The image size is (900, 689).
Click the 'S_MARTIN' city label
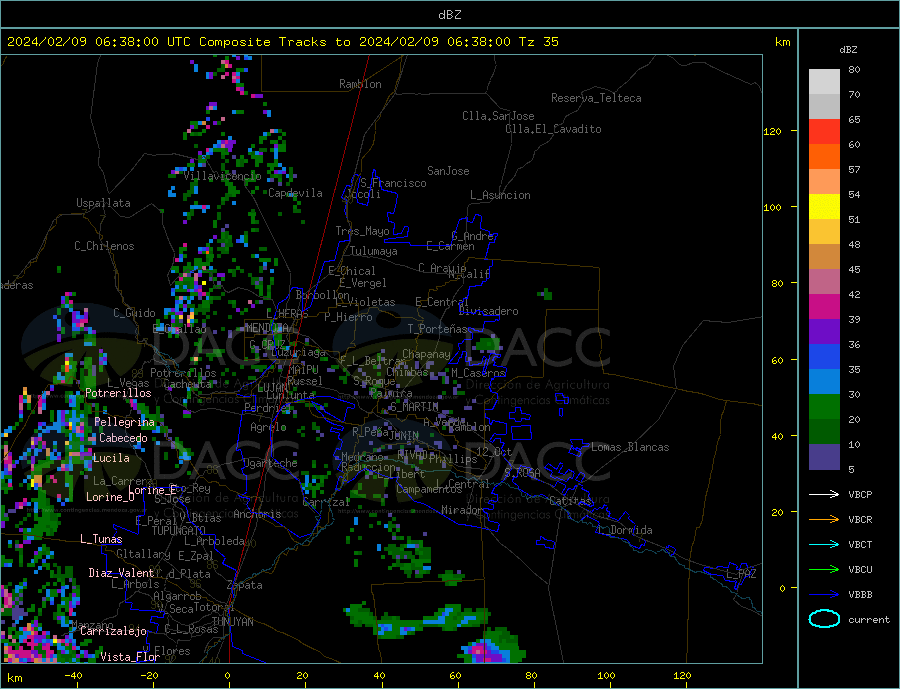tap(414, 407)
